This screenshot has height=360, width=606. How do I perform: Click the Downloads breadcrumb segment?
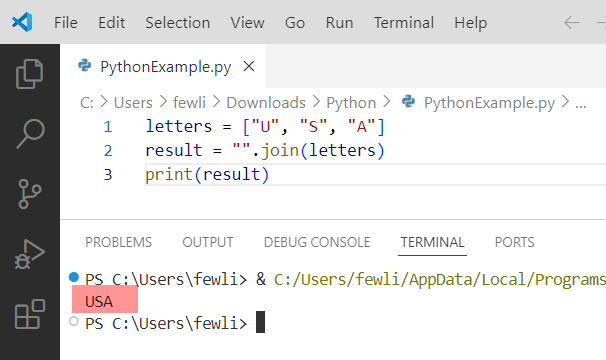(x=266, y=102)
